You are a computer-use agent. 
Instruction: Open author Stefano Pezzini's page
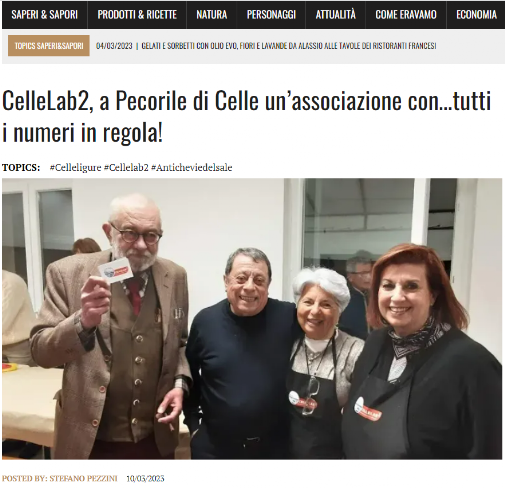click(83, 478)
